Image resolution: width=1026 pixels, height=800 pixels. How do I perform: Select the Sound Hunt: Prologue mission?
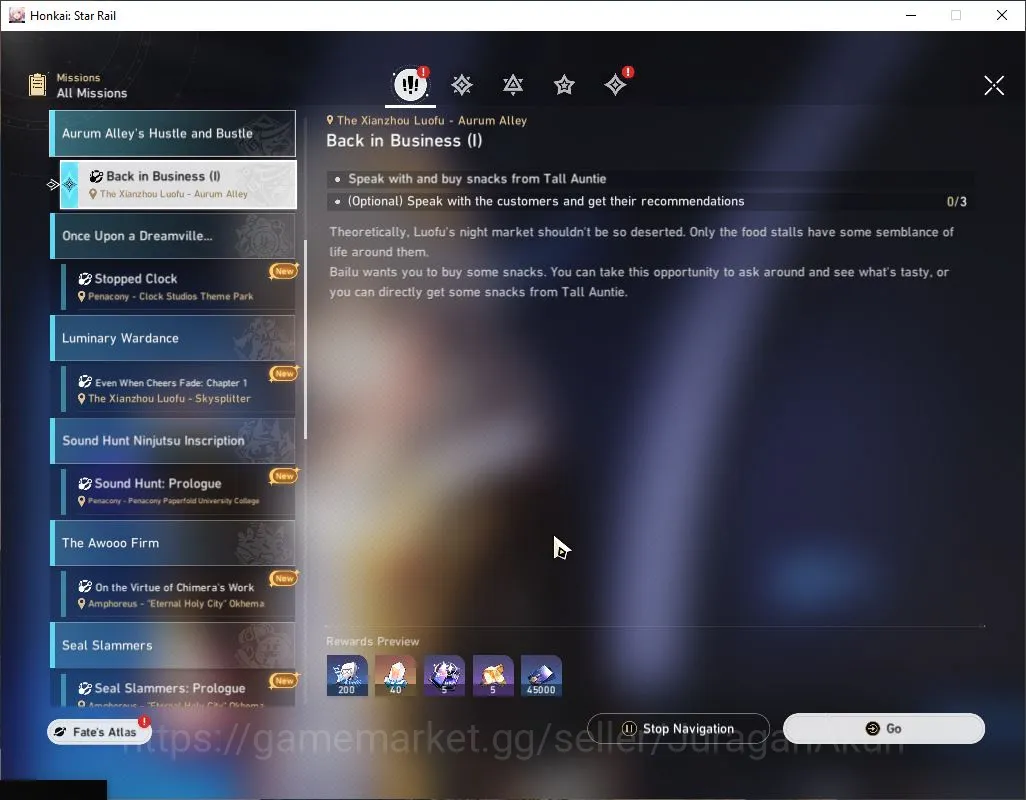point(178,491)
